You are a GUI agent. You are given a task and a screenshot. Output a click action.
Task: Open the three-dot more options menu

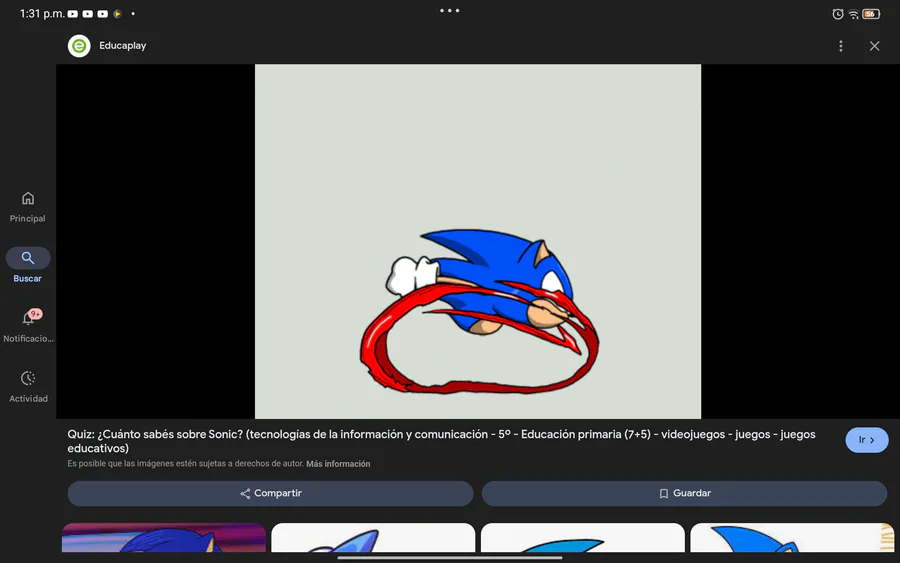840,46
